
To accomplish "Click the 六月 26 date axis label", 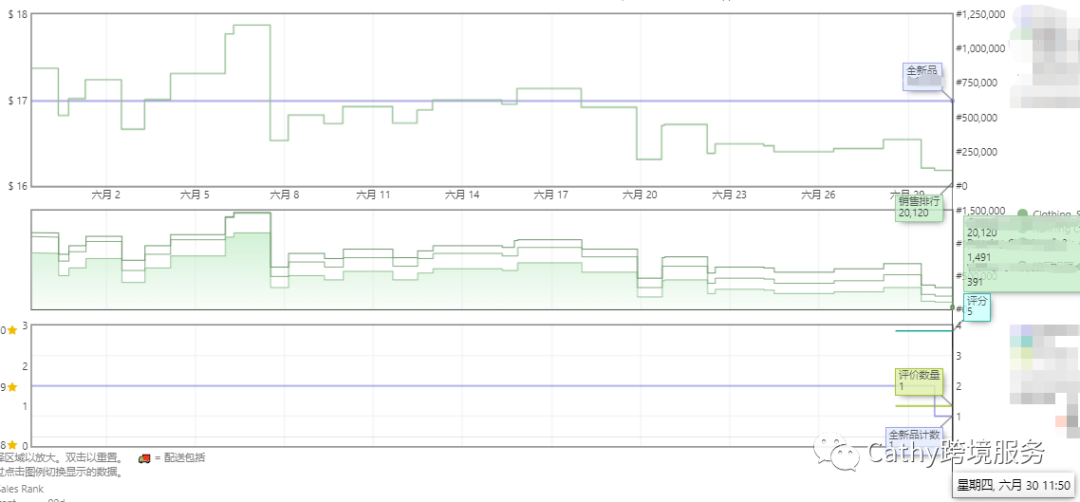I will tap(818, 196).
